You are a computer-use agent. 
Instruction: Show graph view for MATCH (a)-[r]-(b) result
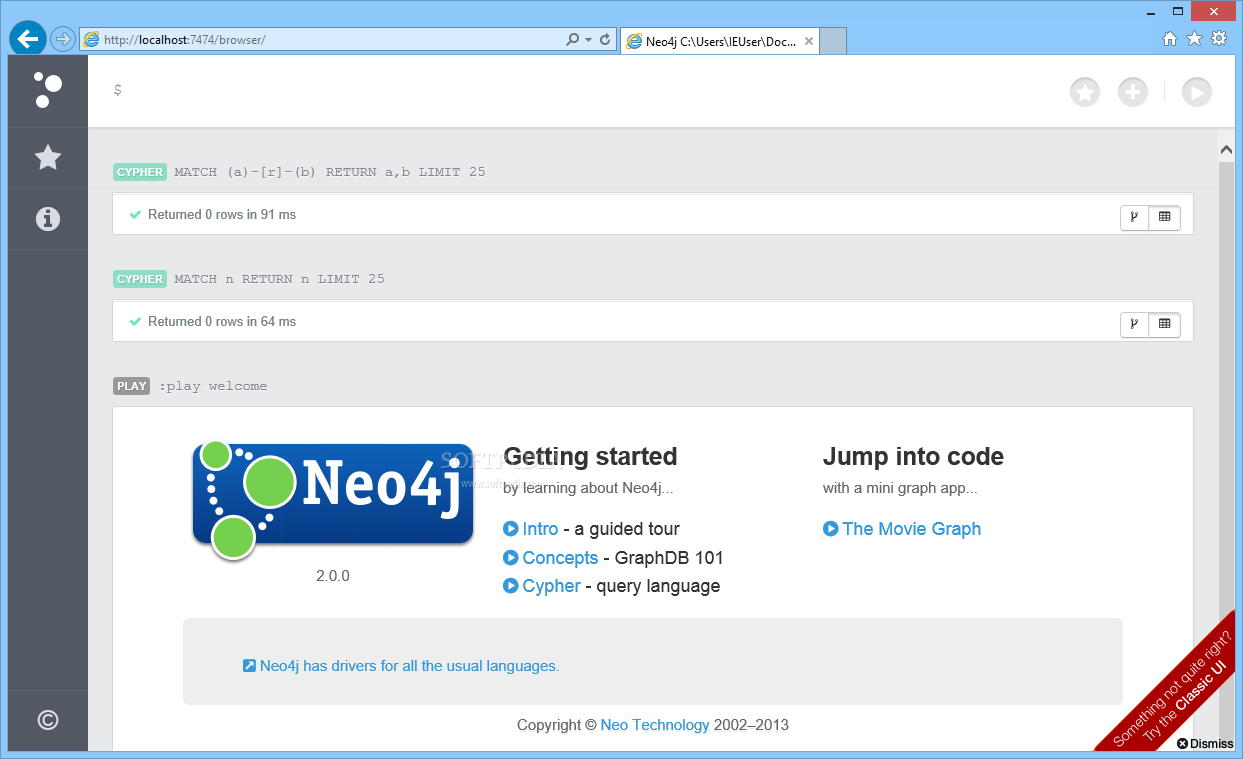point(1134,217)
